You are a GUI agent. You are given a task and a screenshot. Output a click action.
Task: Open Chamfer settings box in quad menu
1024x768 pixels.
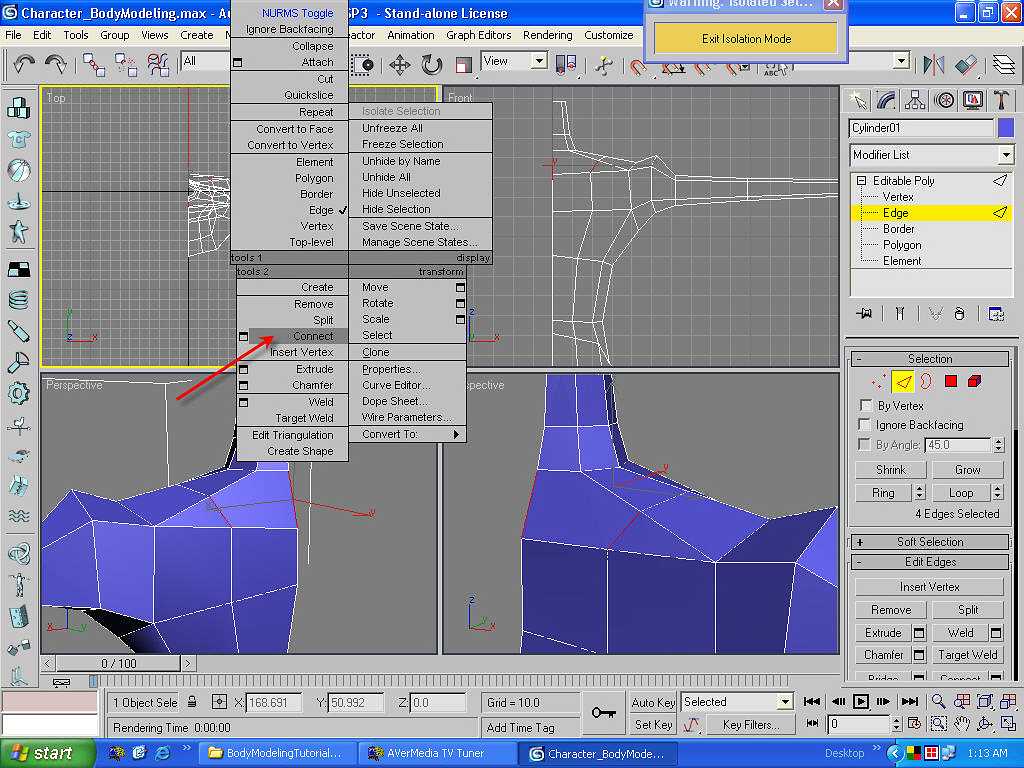pyautogui.click(x=243, y=385)
